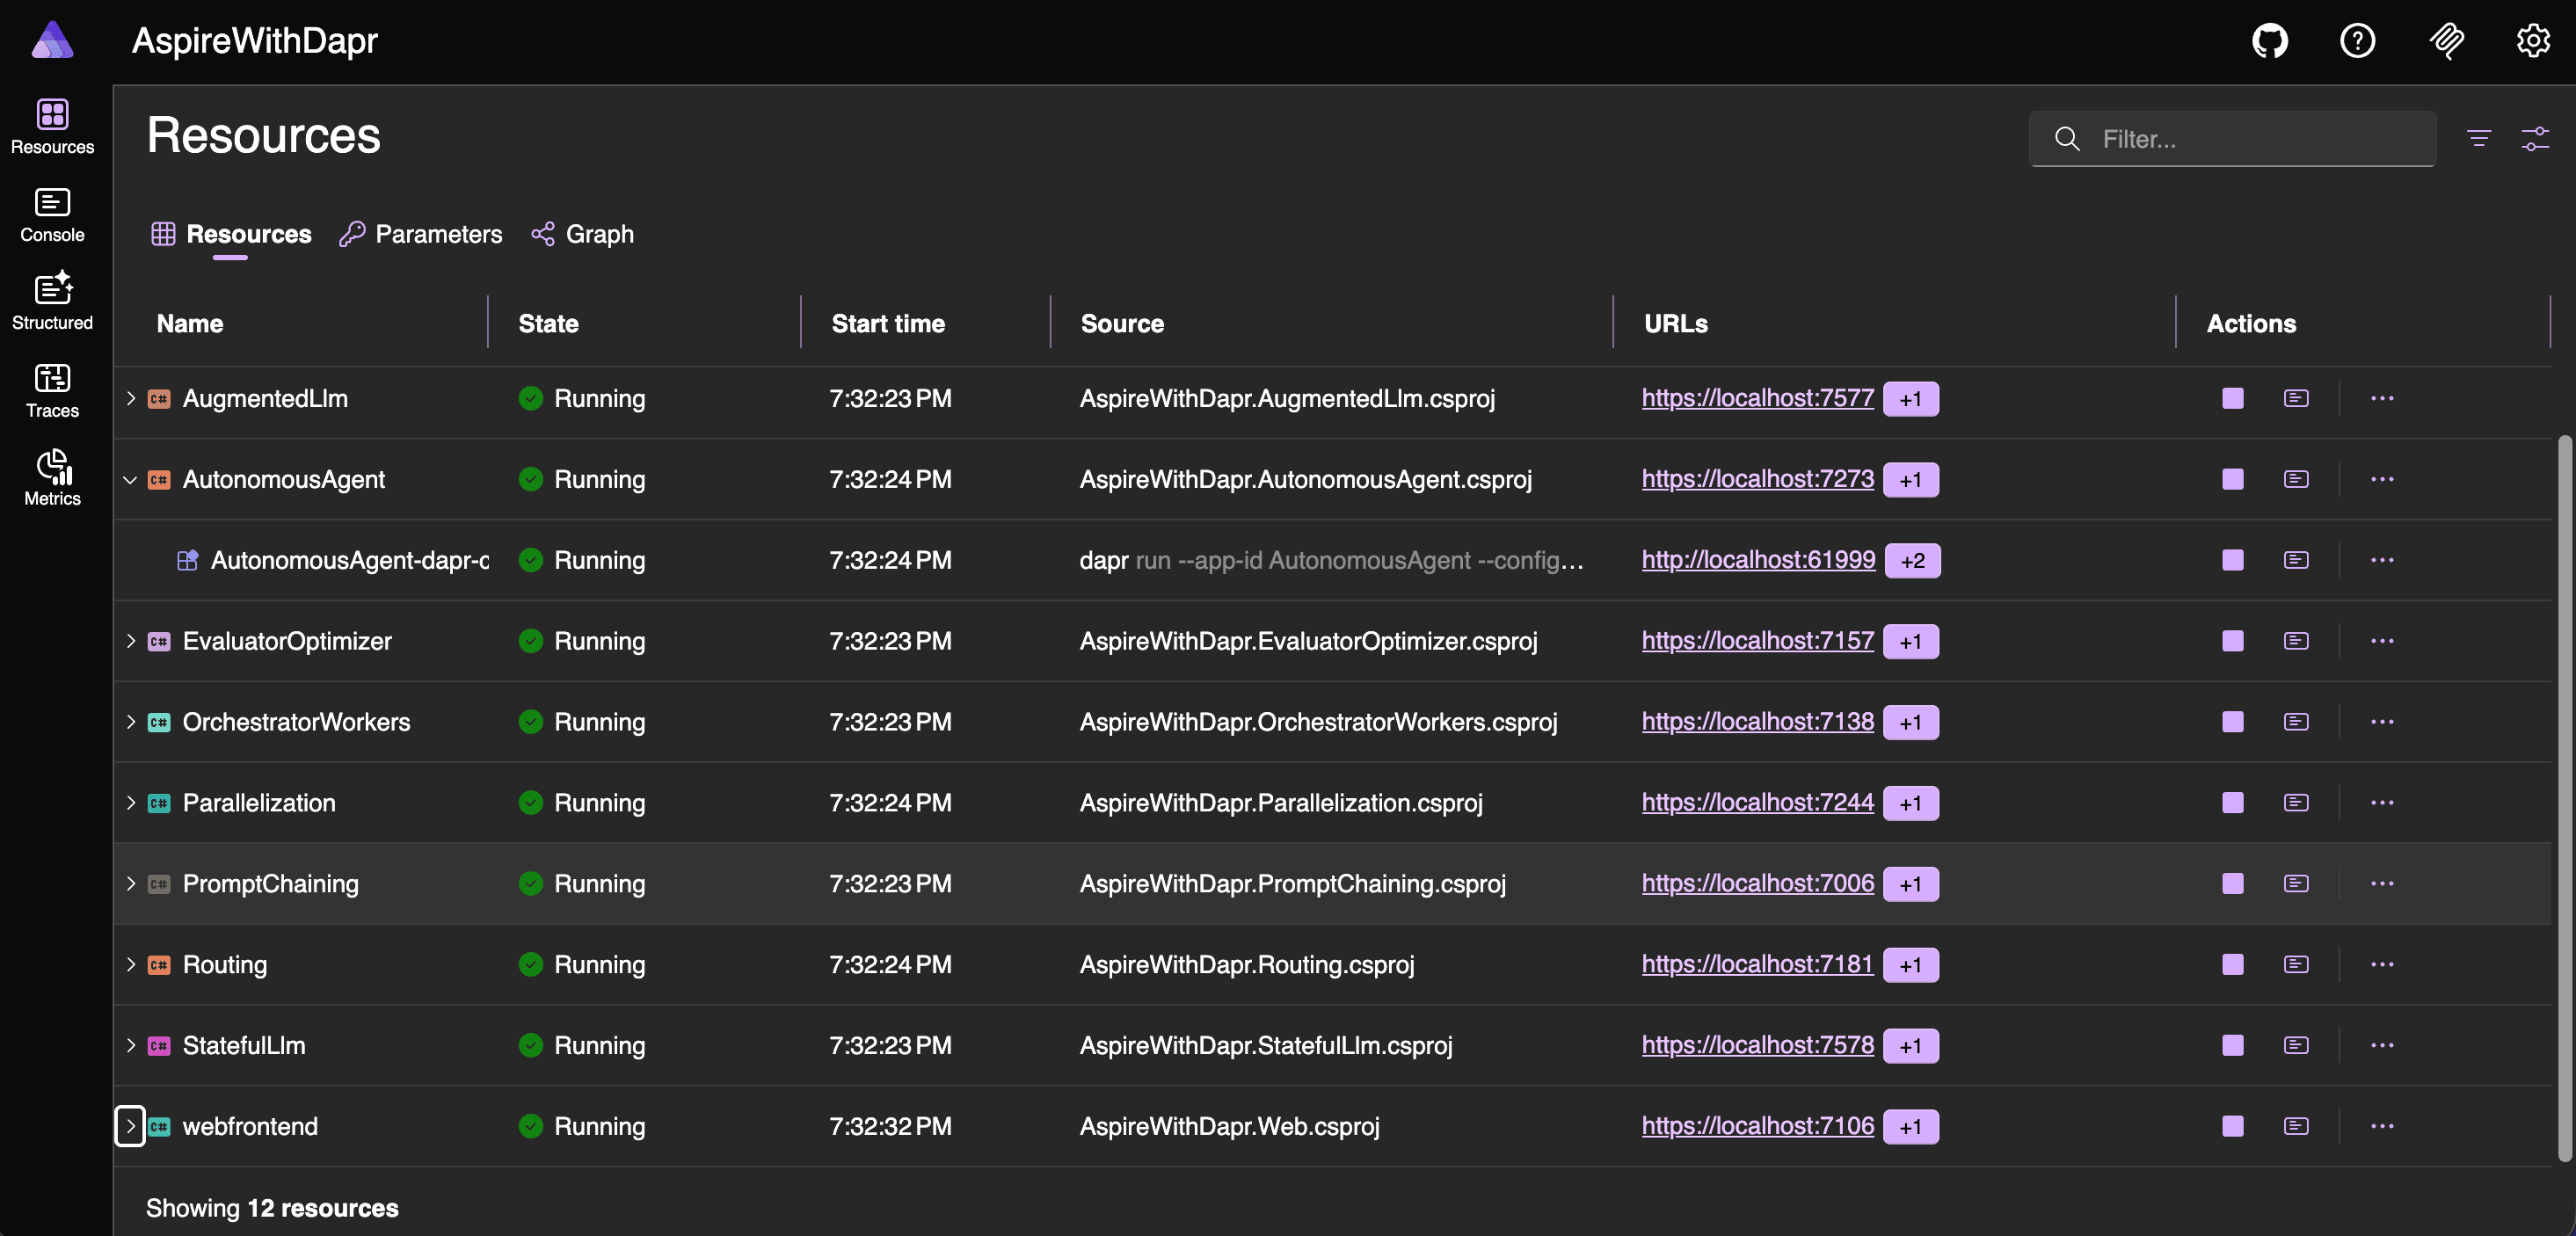2576x1236 pixels.
Task: Go to Console in the sidebar
Action: coord(52,215)
